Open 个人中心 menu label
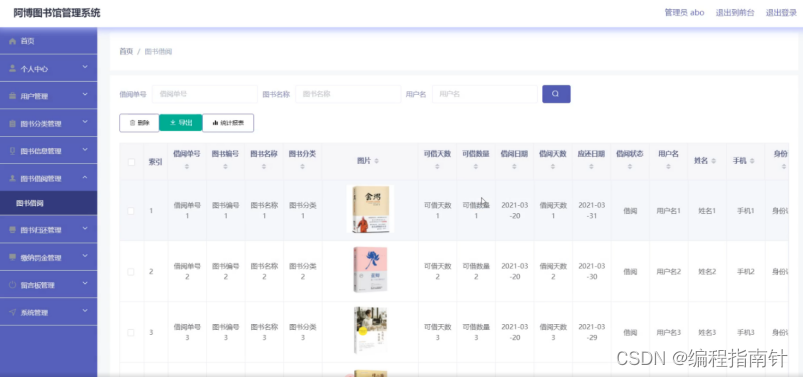Screen dimensions: 803x377 (x=34, y=69)
